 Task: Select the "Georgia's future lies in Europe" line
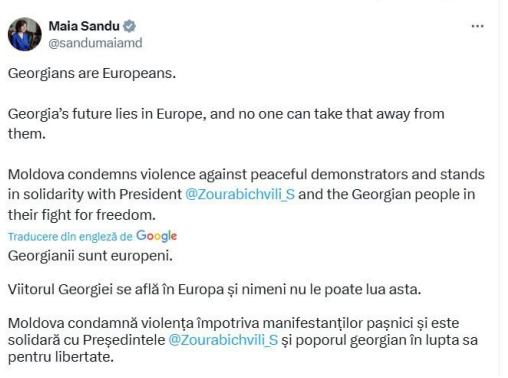(x=226, y=114)
